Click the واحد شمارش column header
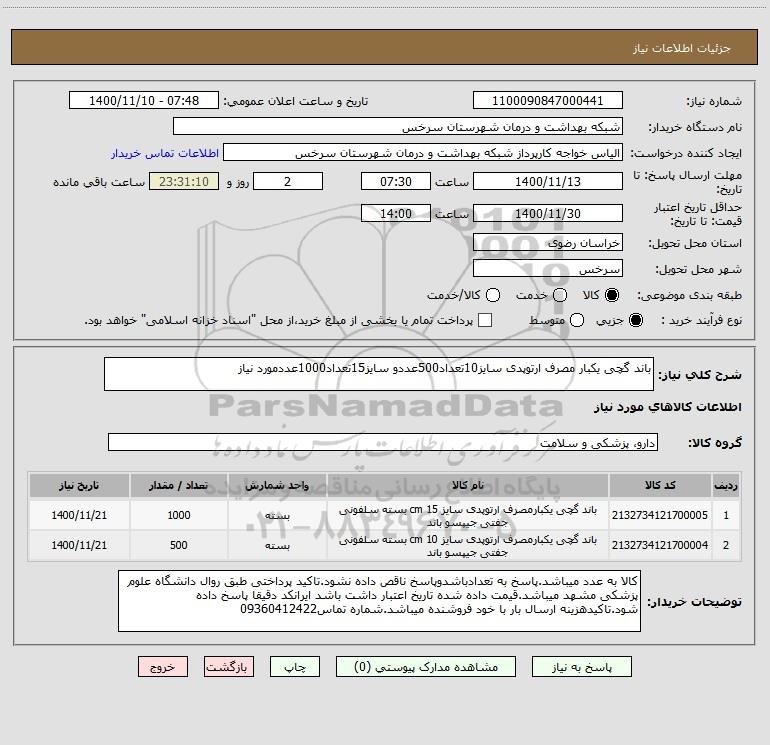 [x=277, y=485]
